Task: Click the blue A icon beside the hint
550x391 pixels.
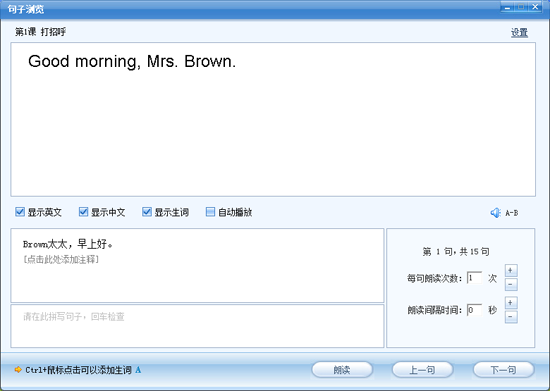Action: (x=138, y=370)
